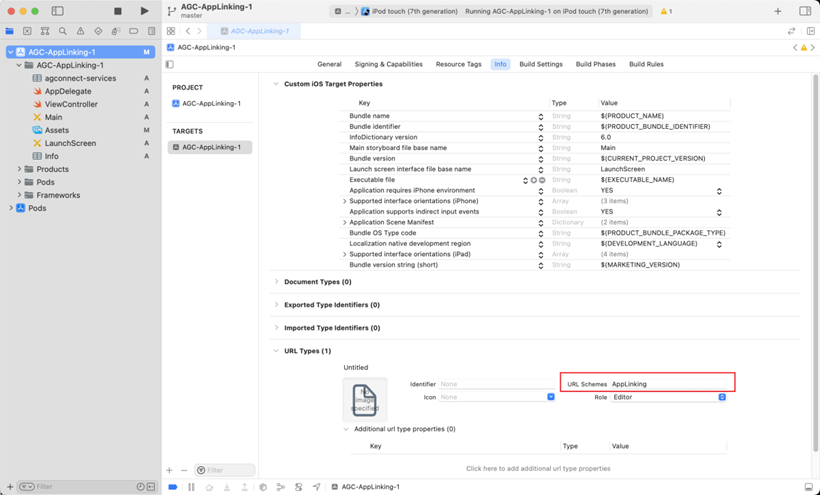The height and width of the screenshot is (495, 820).
Task: Open the Find navigator magnifier icon
Action: click(62, 31)
